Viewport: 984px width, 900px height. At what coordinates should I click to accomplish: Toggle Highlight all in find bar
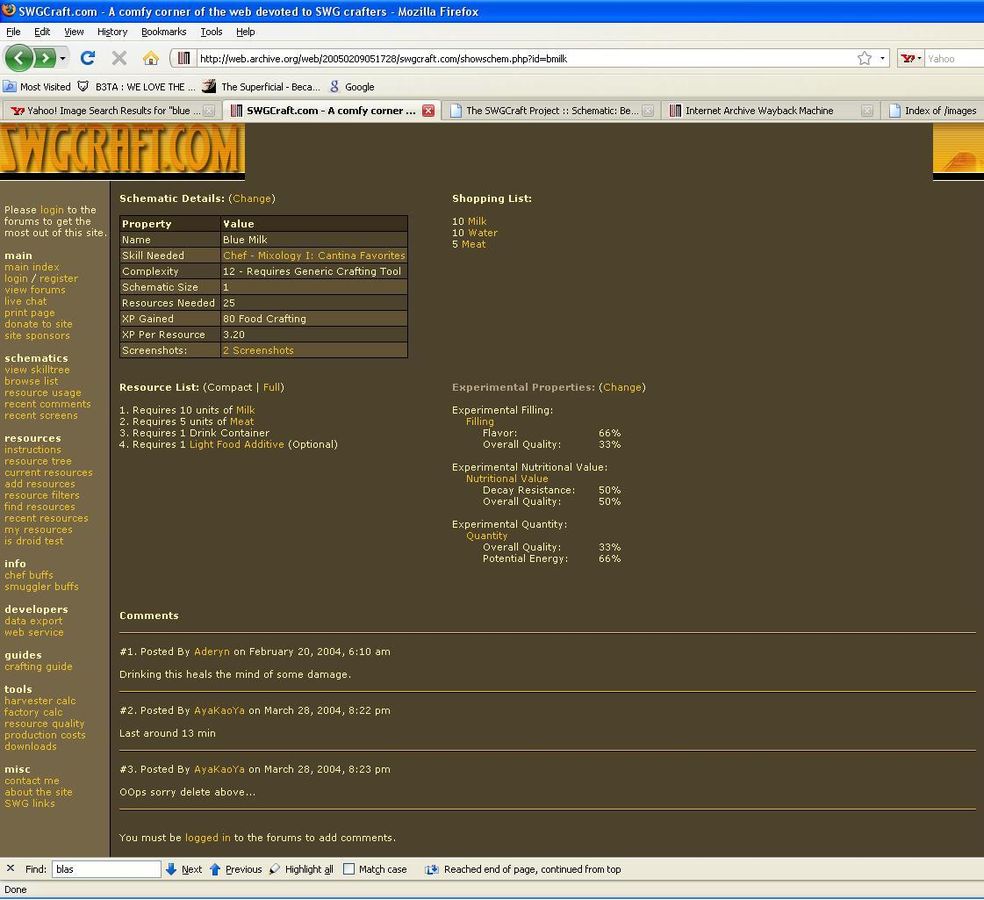pyautogui.click(x=276, y=869)
